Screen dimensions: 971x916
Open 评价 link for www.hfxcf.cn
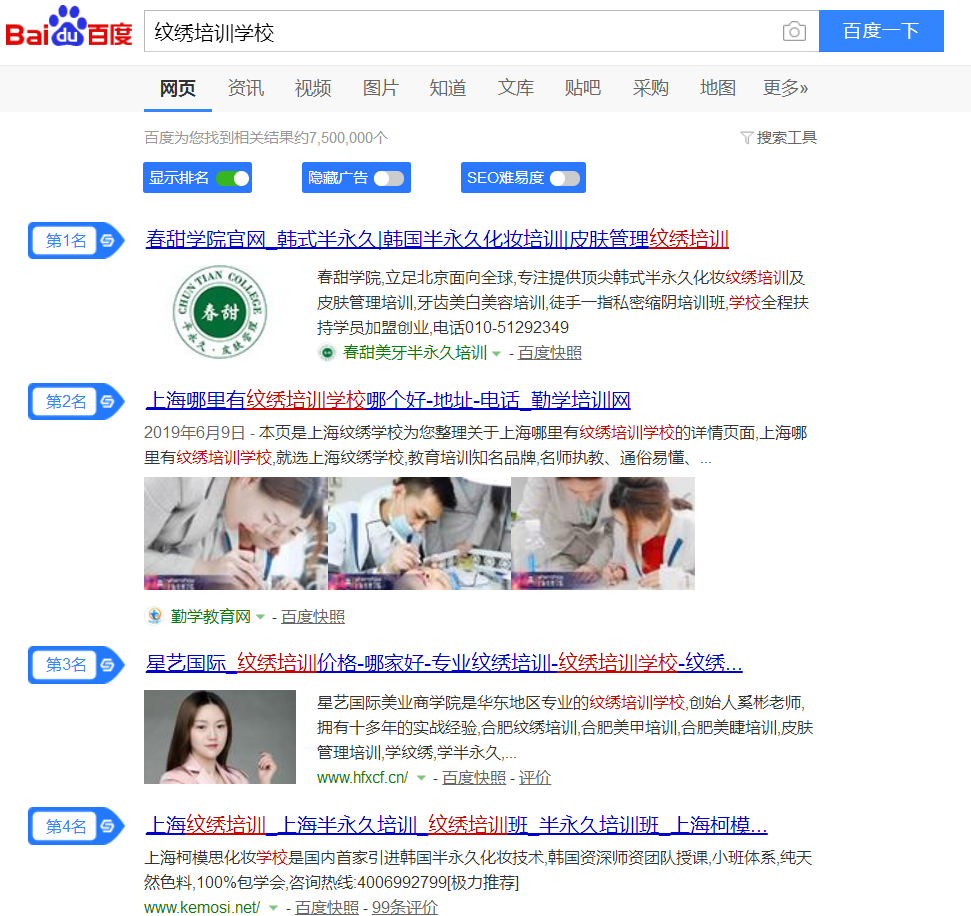point(534,778)
